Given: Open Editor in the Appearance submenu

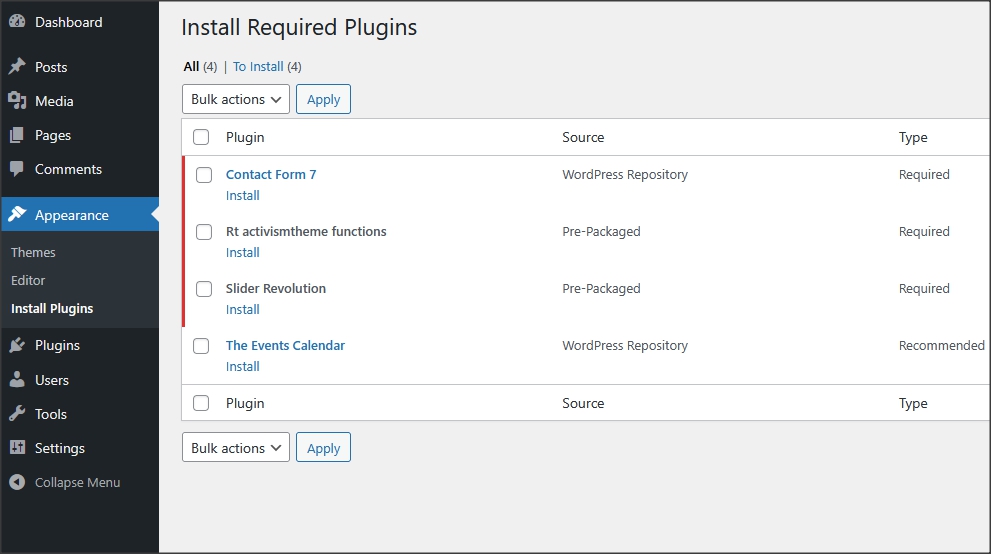Looking at the screenshot, I should 28,280.
